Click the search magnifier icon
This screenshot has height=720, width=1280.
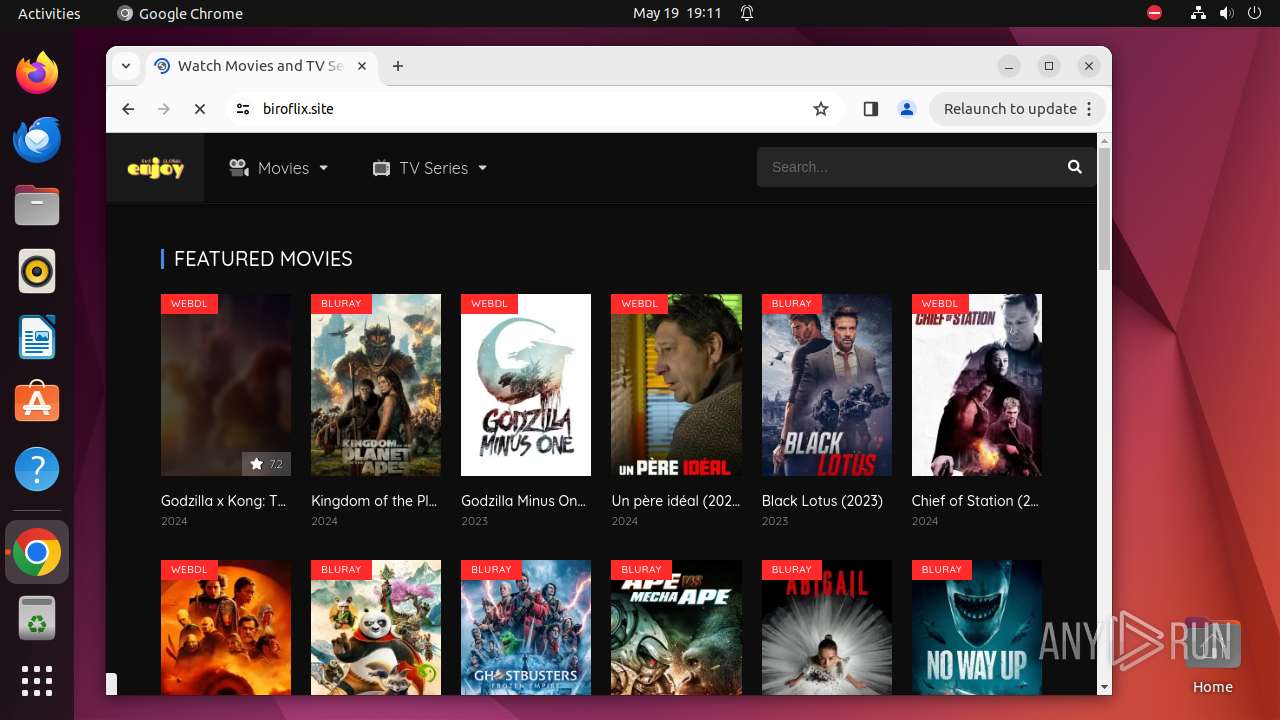1075,167
